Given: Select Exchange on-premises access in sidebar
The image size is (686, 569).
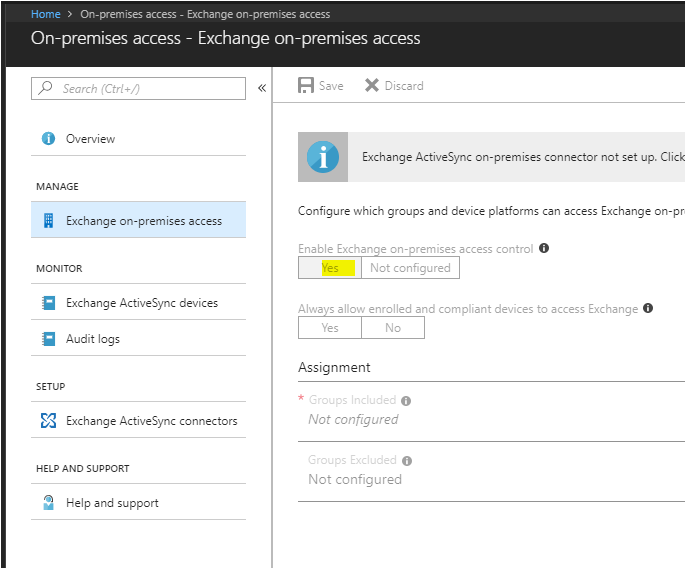Looking at the screenshot, I should pyautogui.click(x=138, y=220).
